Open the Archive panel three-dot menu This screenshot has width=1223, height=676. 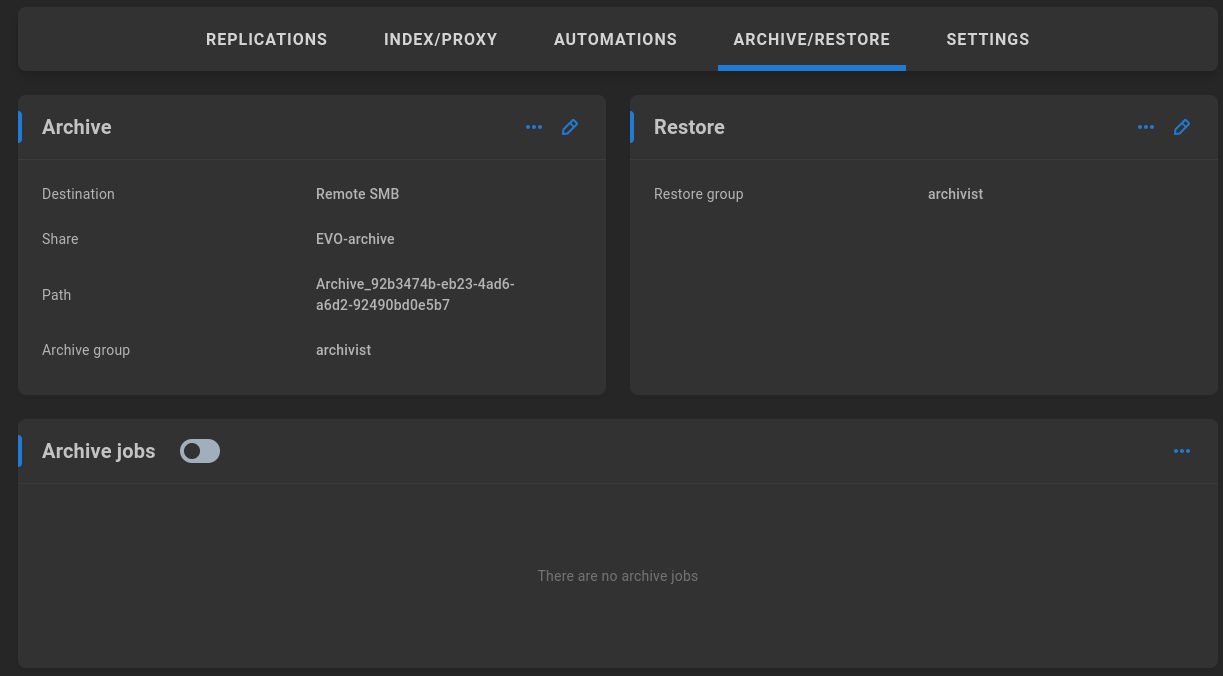click(x=534, y=127)
